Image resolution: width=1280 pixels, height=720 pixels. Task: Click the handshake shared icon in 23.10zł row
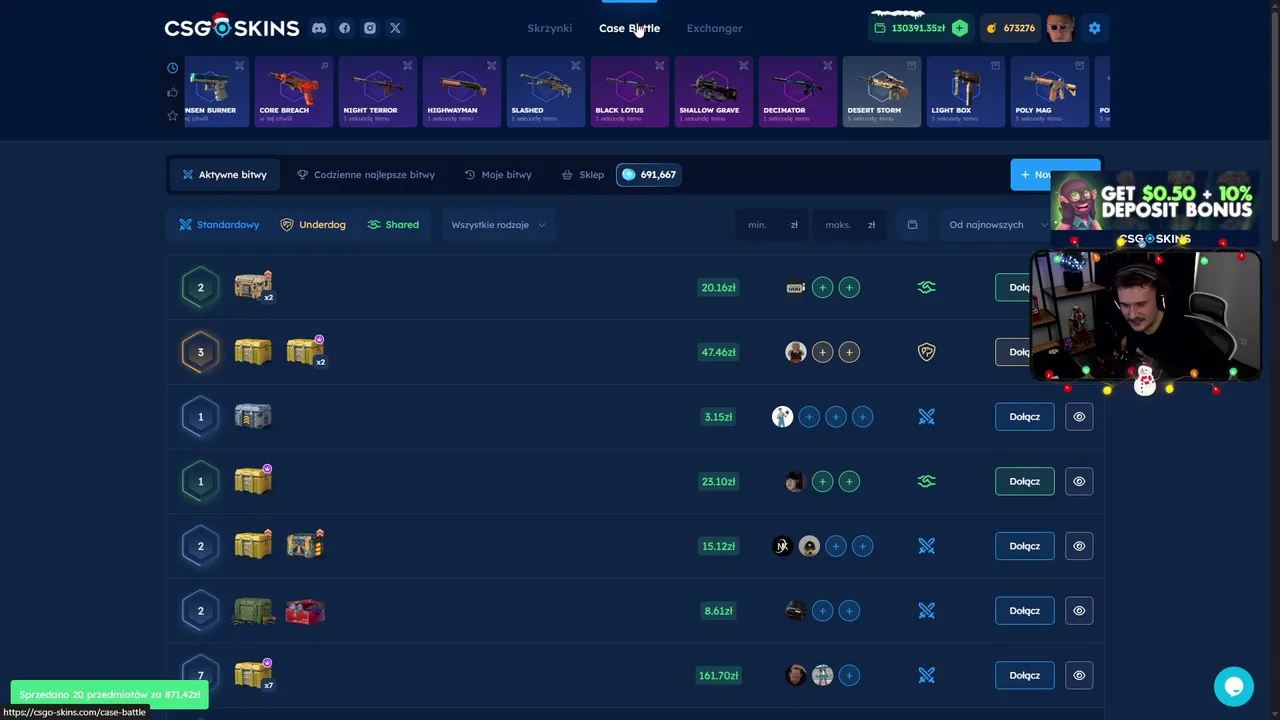tap(926, 481)
